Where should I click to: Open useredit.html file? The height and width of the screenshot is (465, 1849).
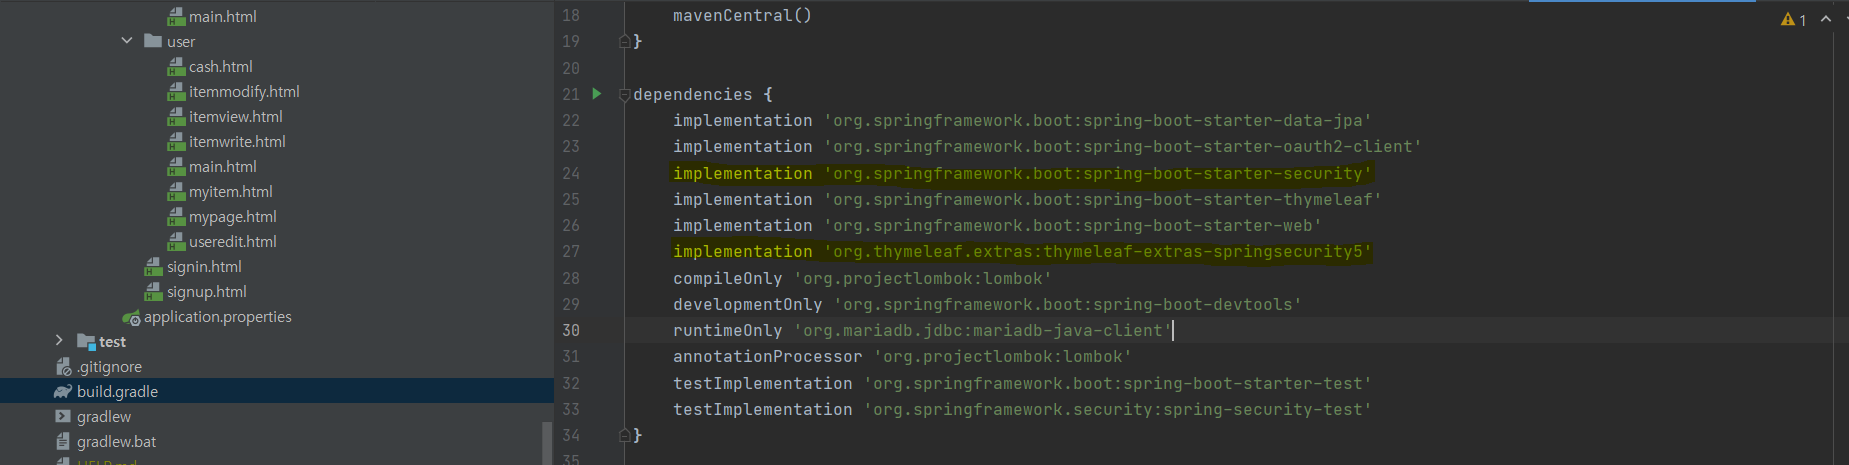pyautogui.click(x=232, y=241)
